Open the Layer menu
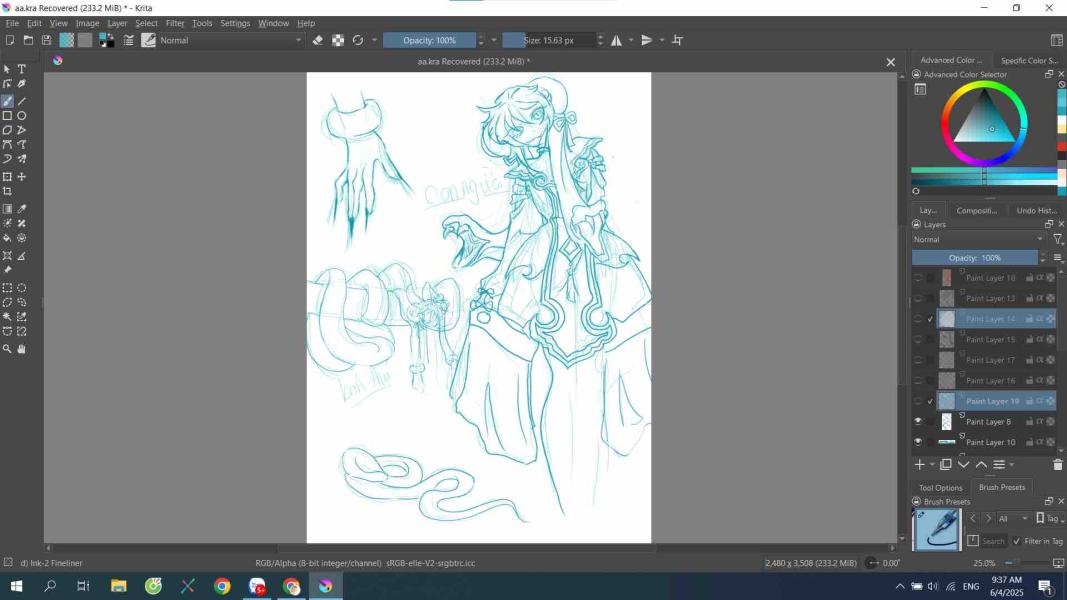The width and height of the screenshot is (1067, 600). click(x=117, y=23)
